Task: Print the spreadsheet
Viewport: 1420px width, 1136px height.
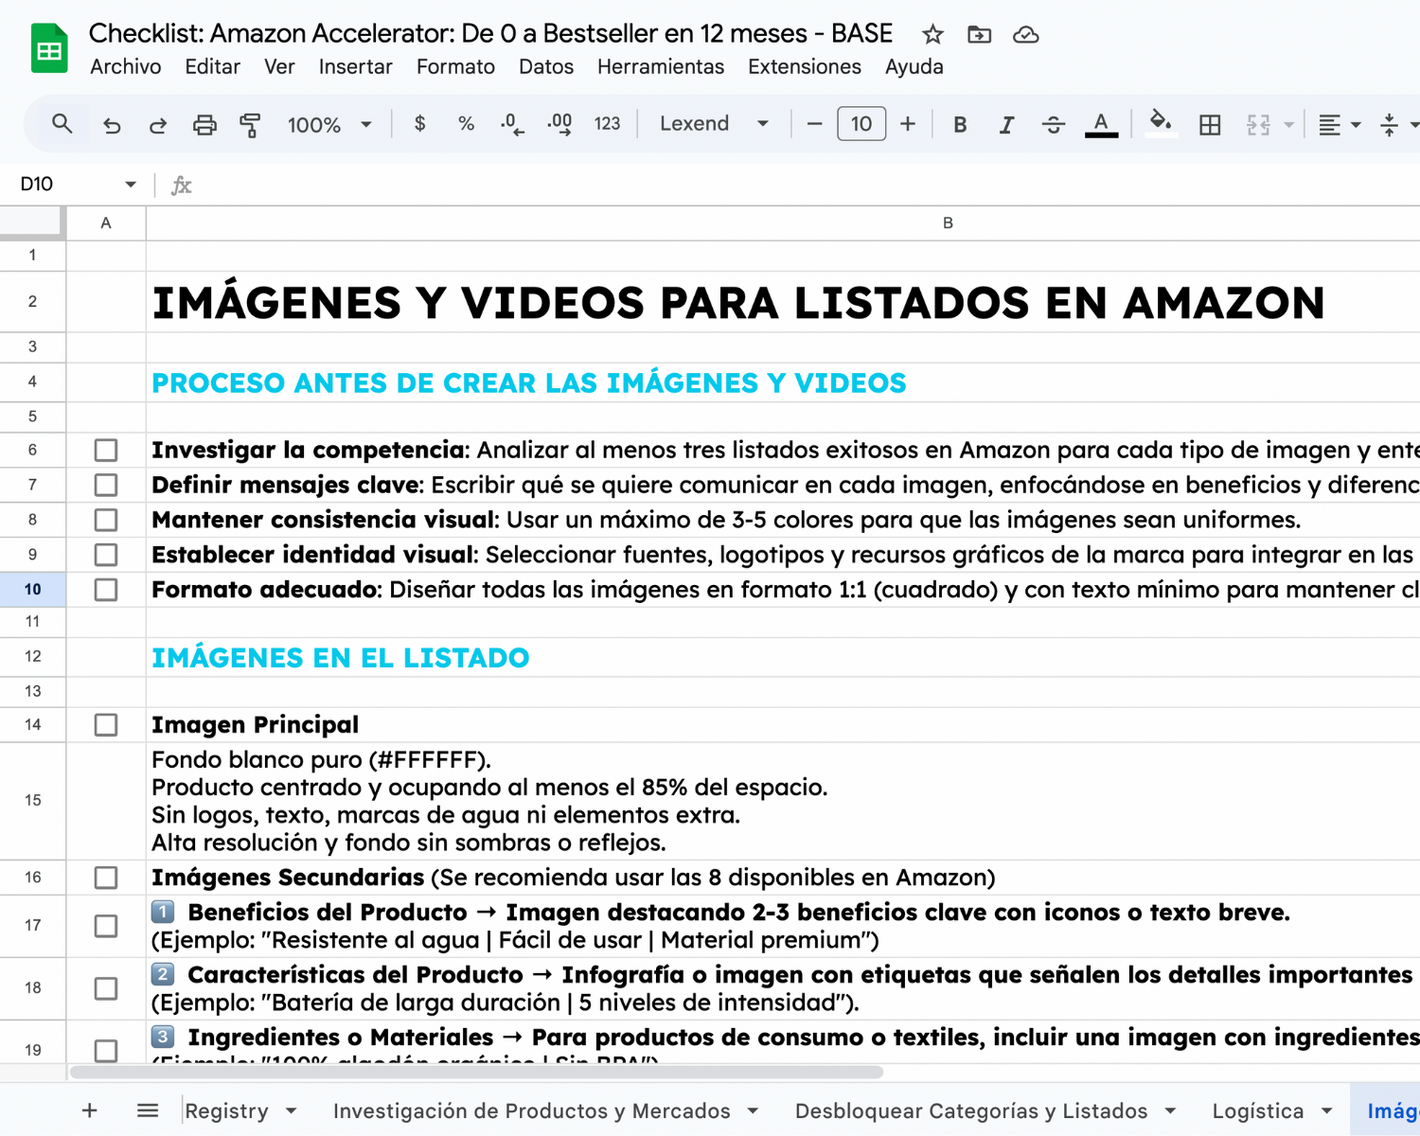Action: click(x=204, y=125)
